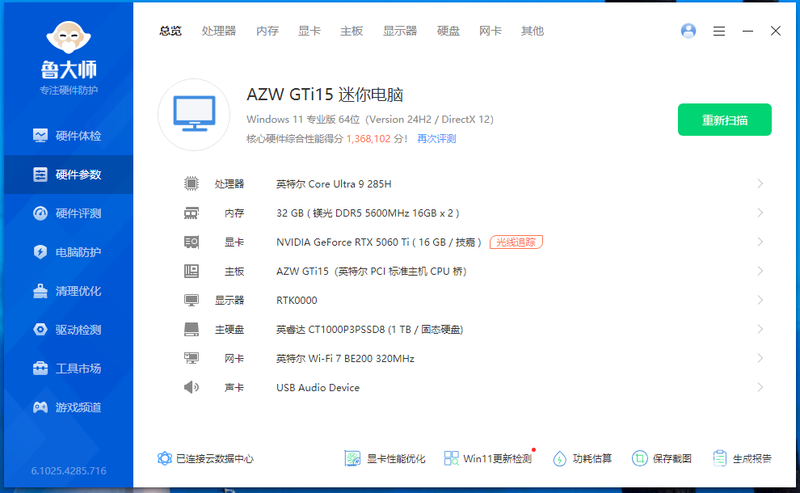Click 已连接云数据中心 status
Screen dimensions: 800x493
[x=205, y=458]
